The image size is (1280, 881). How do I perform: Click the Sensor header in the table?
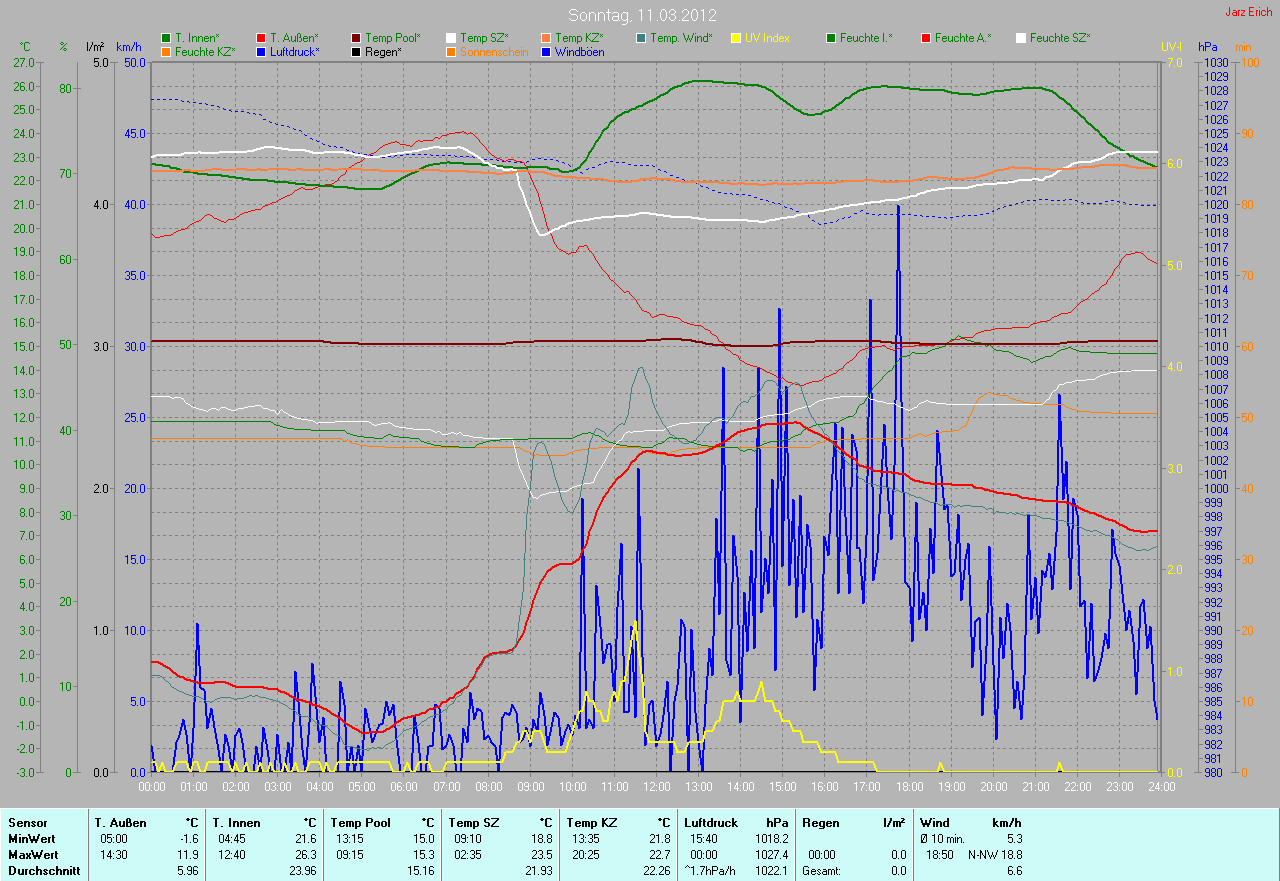coord(27,823)
